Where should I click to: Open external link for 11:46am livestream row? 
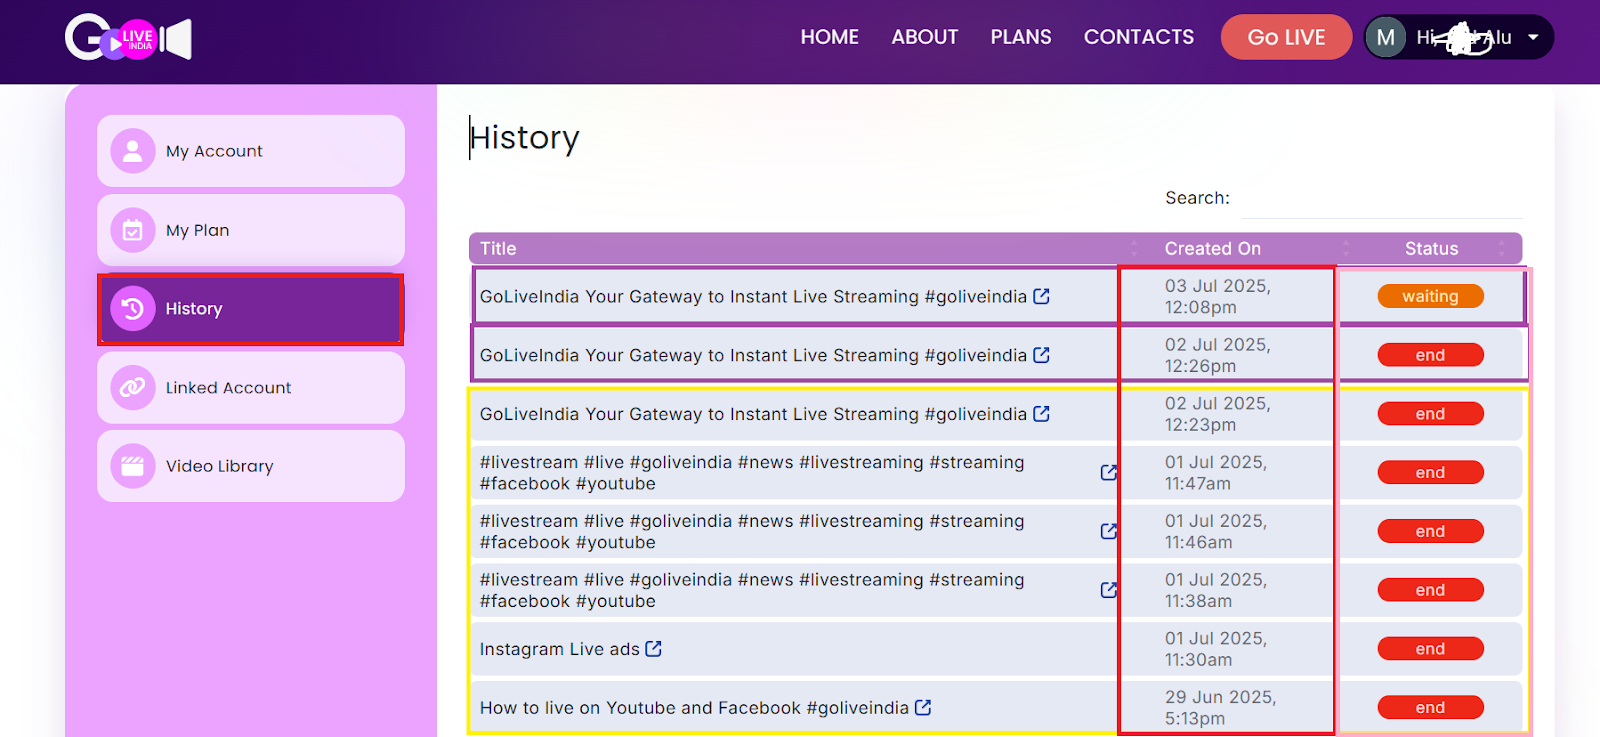point(1108,531)
